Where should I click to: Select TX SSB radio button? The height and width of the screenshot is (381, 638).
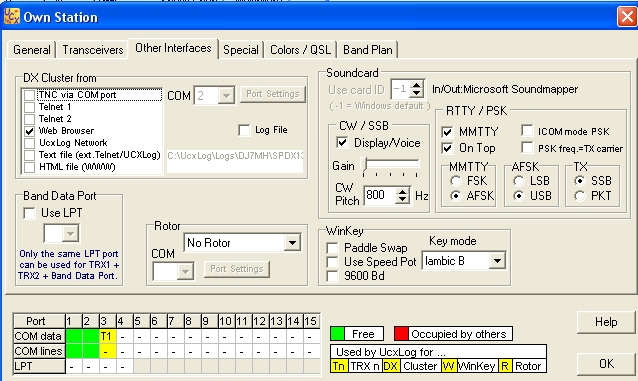pos(580,181)
